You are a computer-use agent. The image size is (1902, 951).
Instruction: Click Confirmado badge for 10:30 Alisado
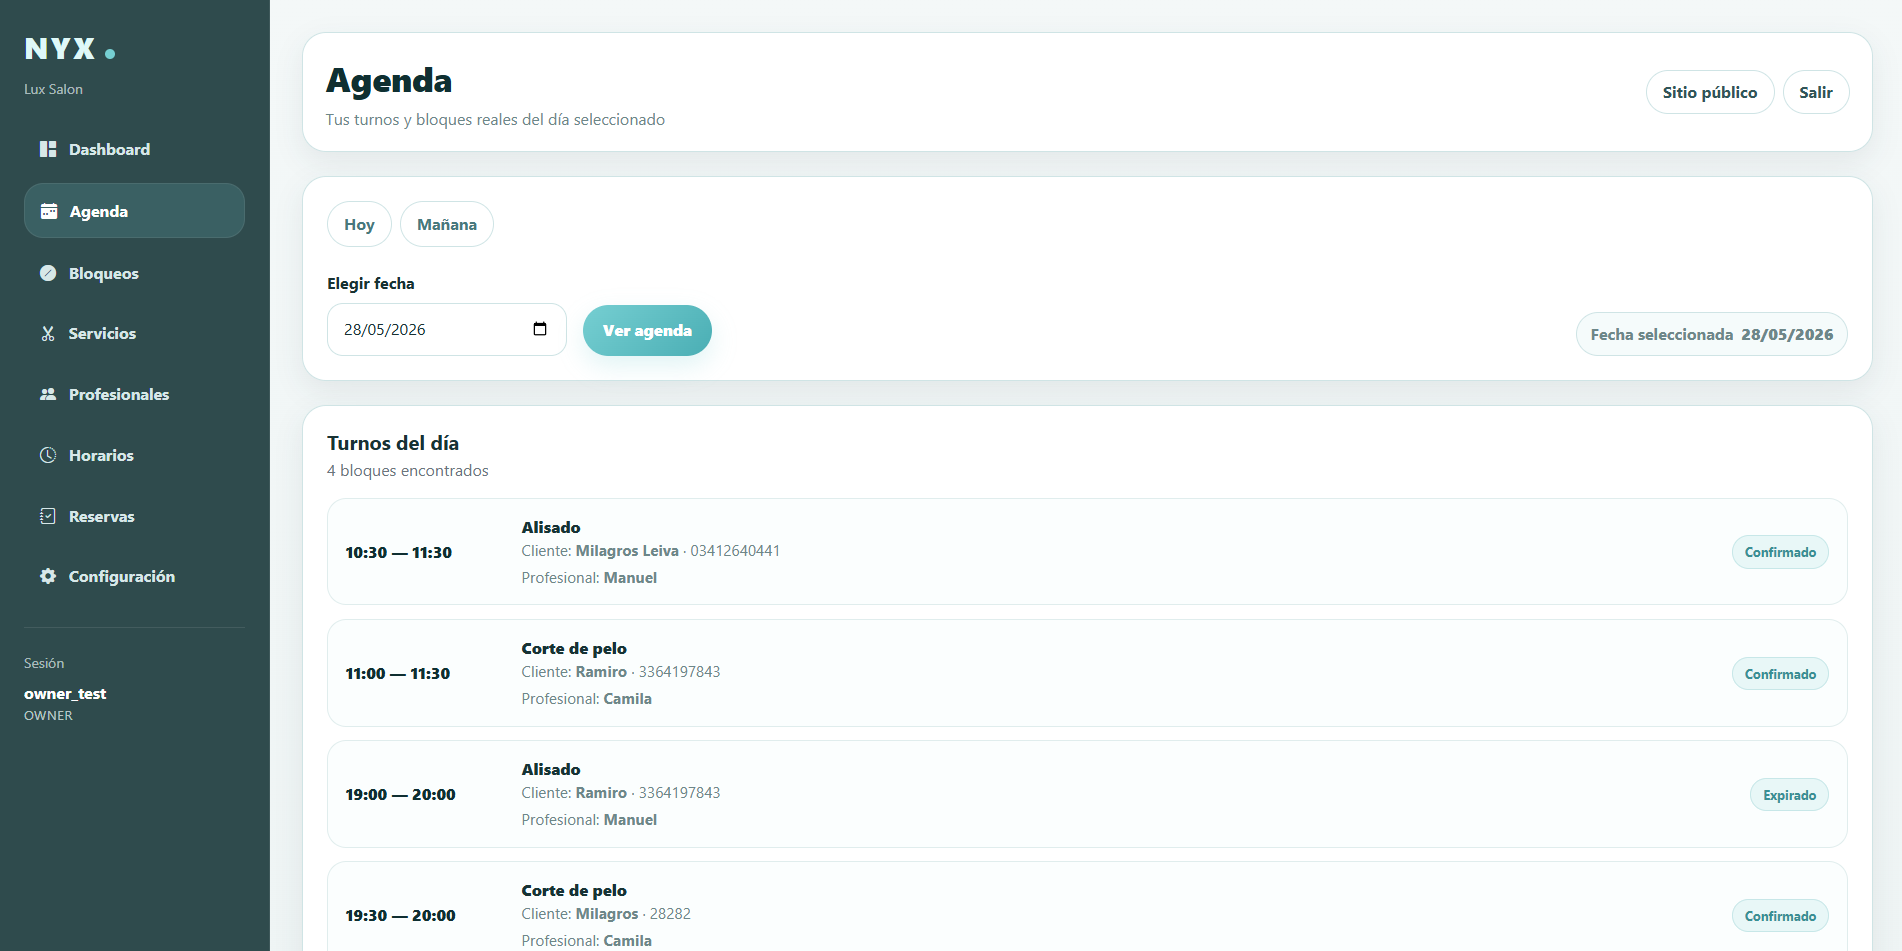pyautogui.click(x=1780, y=552)
